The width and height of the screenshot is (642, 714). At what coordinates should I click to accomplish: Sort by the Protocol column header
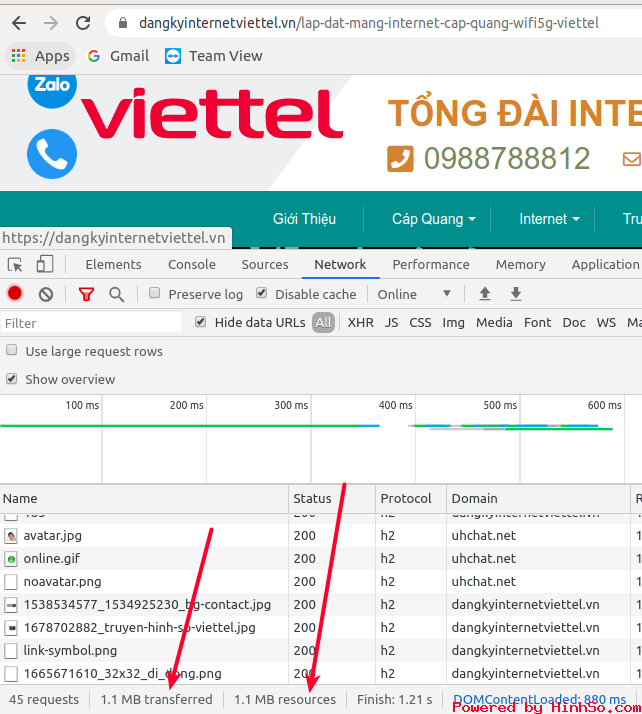point(411,499)
